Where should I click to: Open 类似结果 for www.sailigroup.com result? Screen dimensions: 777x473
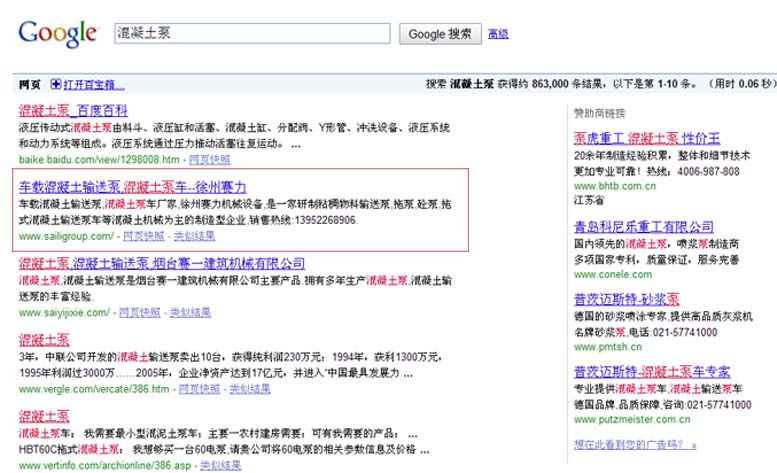pyautogui.click(x=194, y=236)
